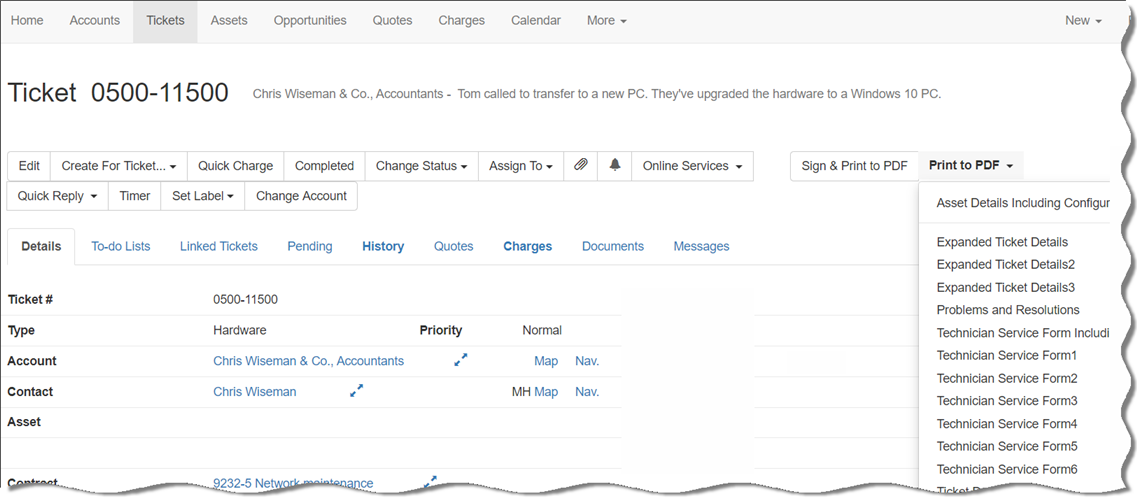Click the bell notification icon

click(x=615, y=166)
